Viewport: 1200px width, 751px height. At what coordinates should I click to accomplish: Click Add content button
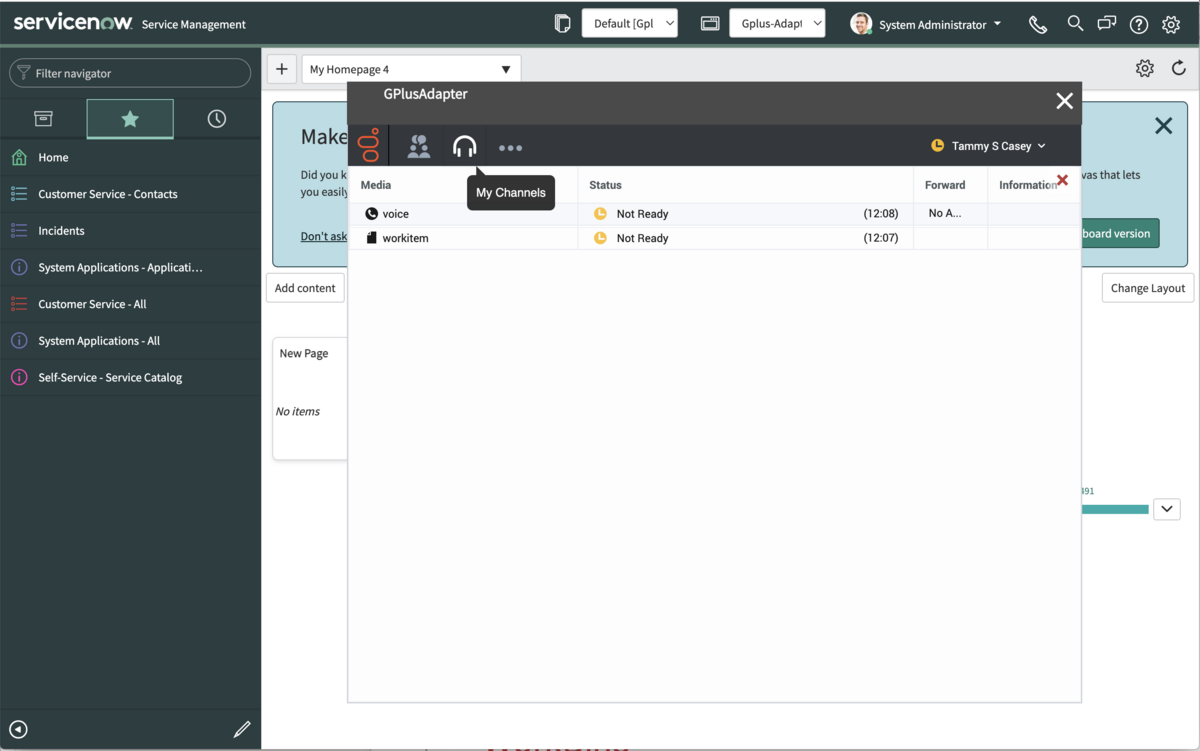(x=305, y=288)
